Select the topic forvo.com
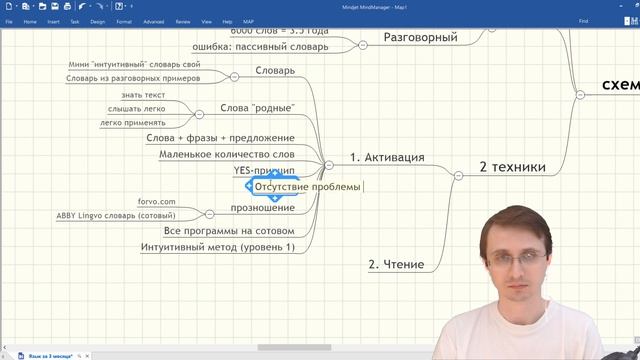The image size is (640, 360). point(157,202)
